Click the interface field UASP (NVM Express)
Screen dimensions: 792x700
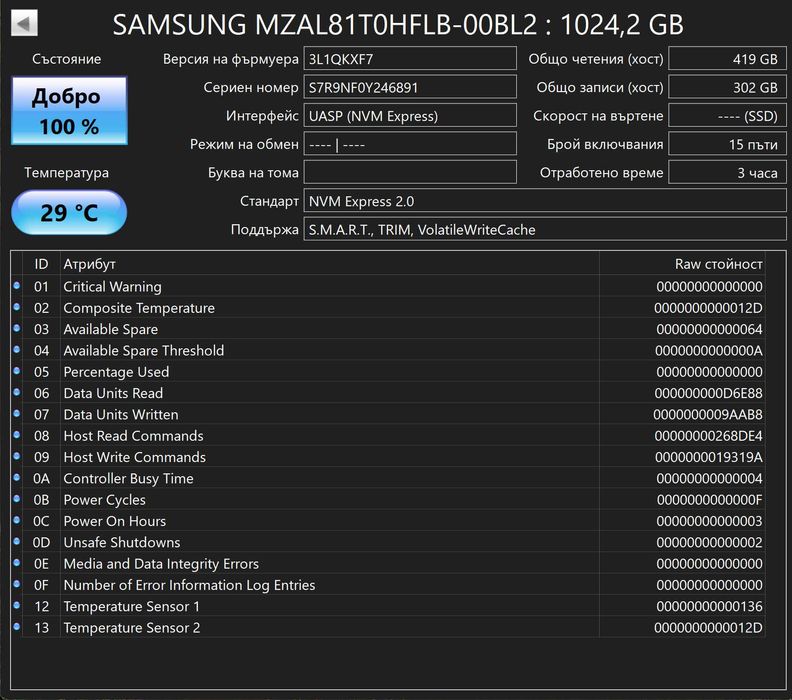pyautogui.click(x=410, y=116)
